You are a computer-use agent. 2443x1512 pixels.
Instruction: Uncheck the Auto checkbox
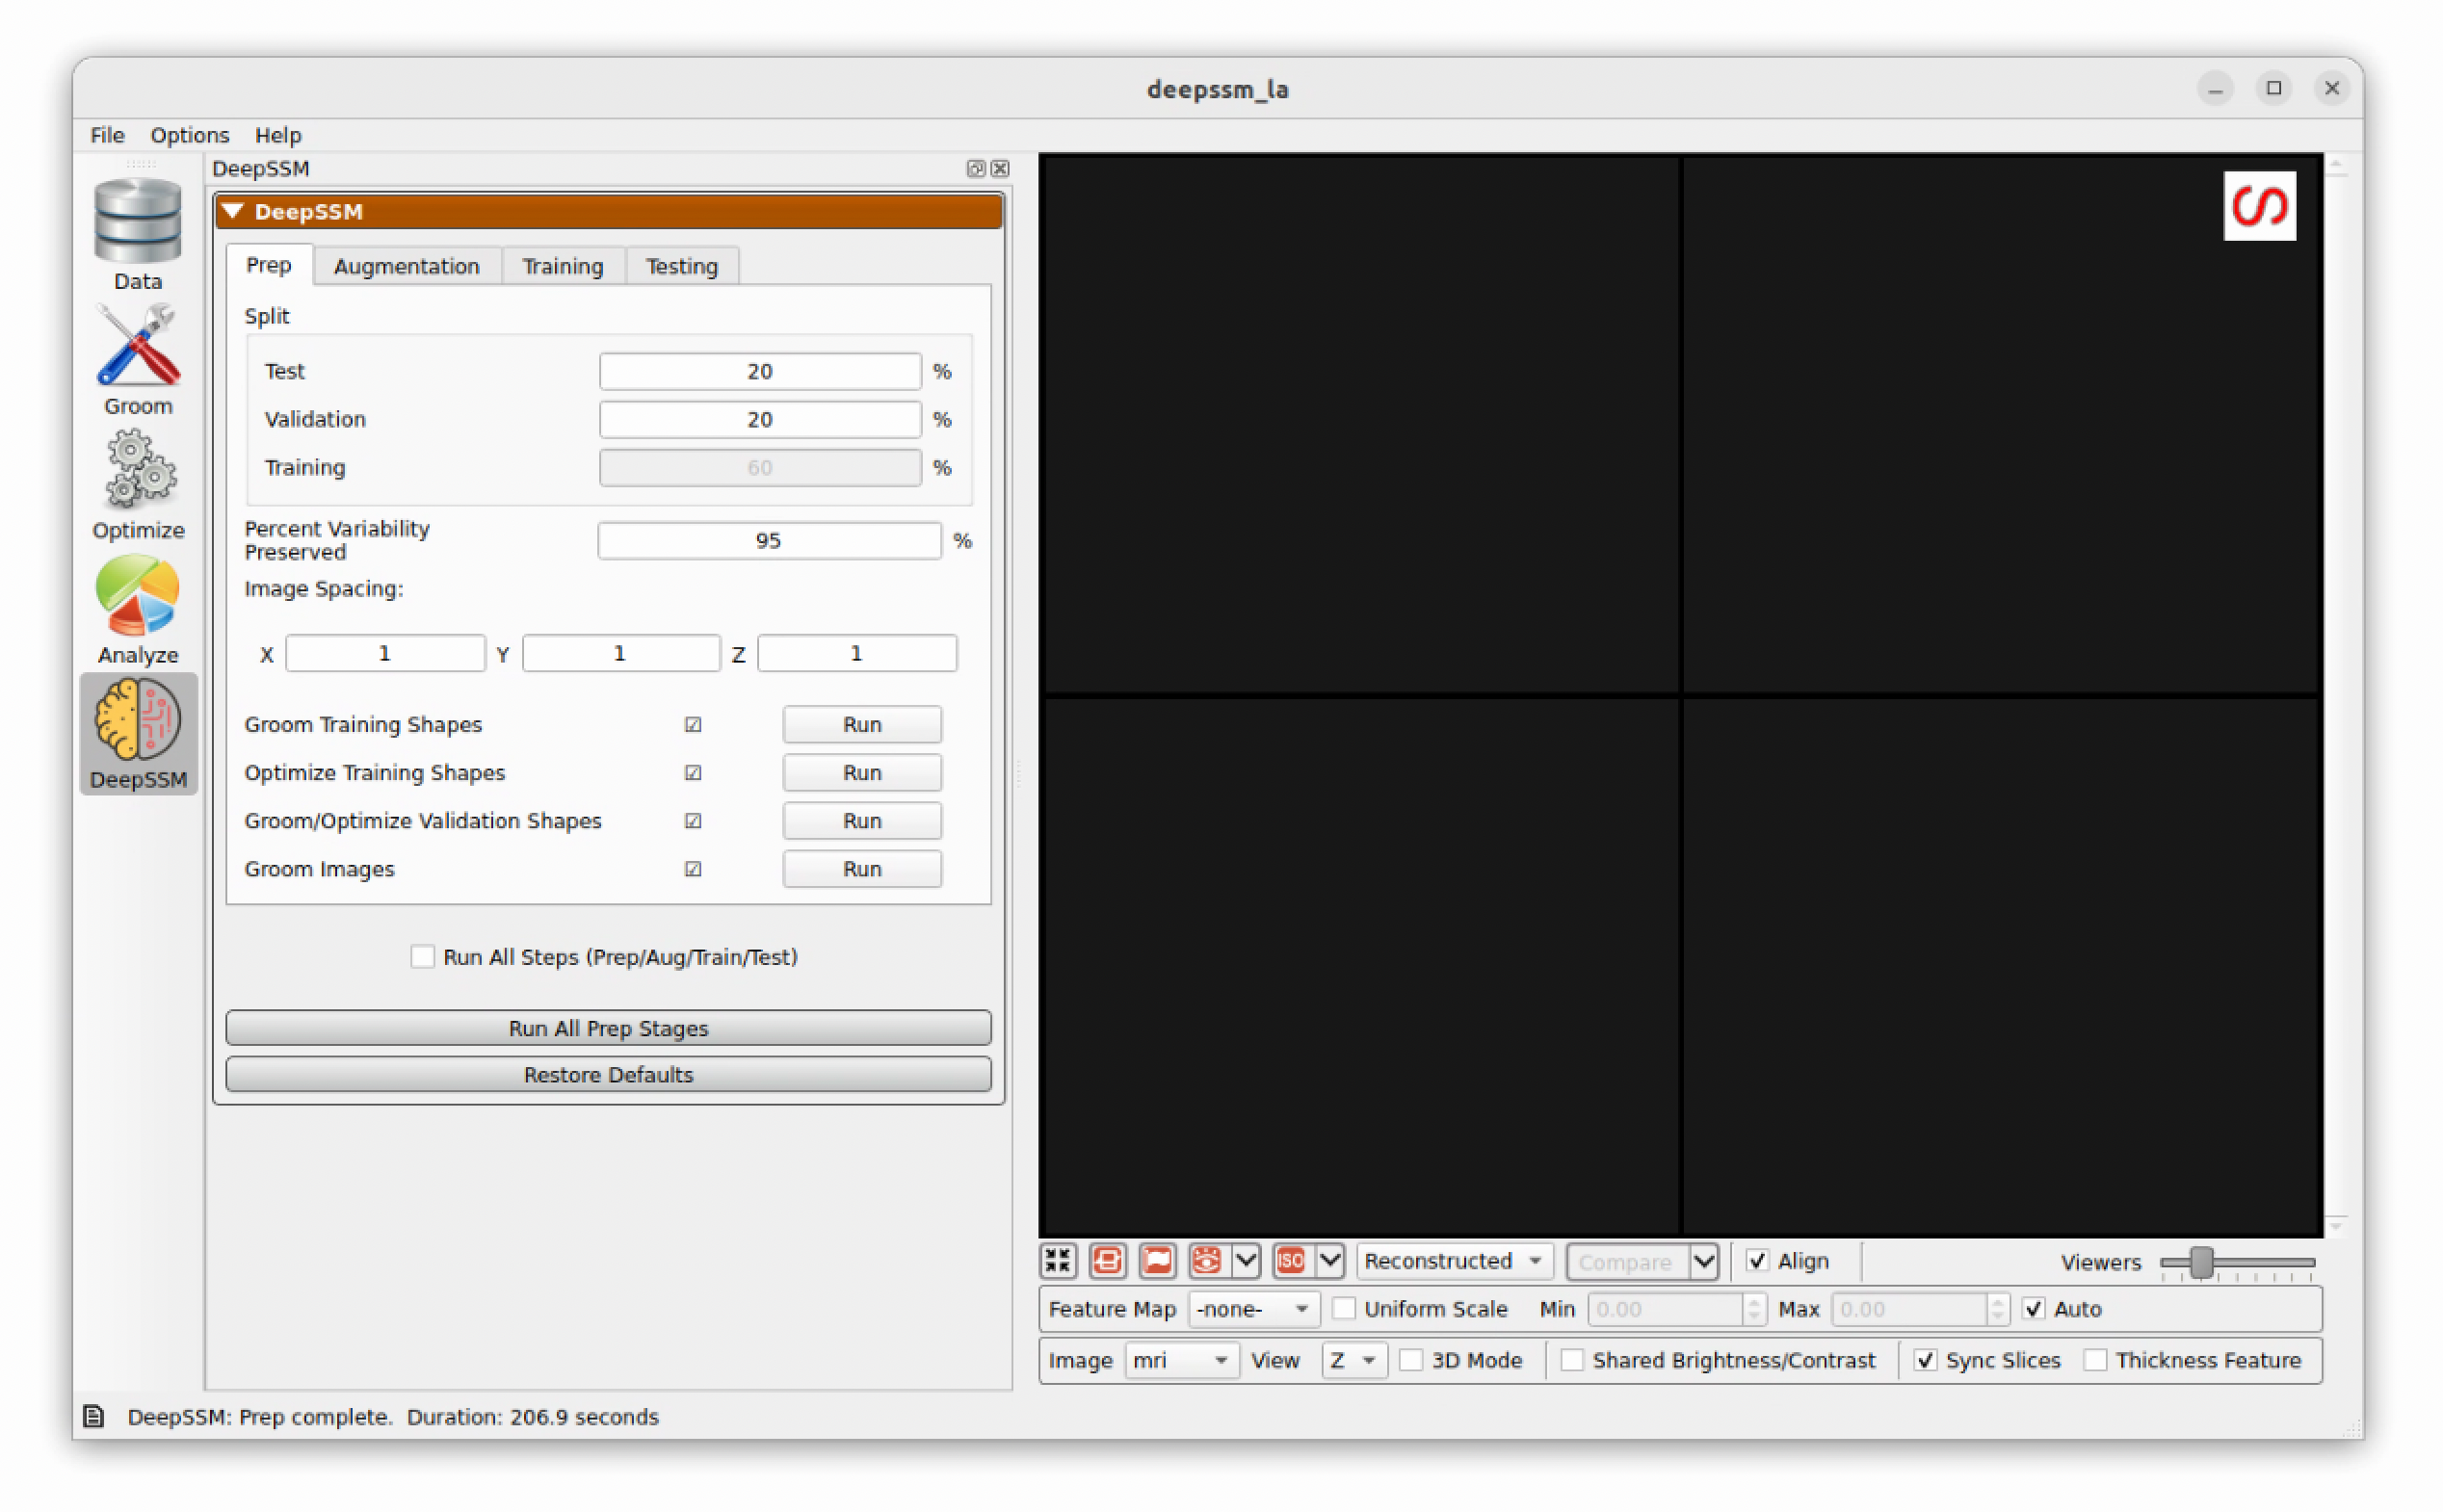[x=2034, y=1309]
